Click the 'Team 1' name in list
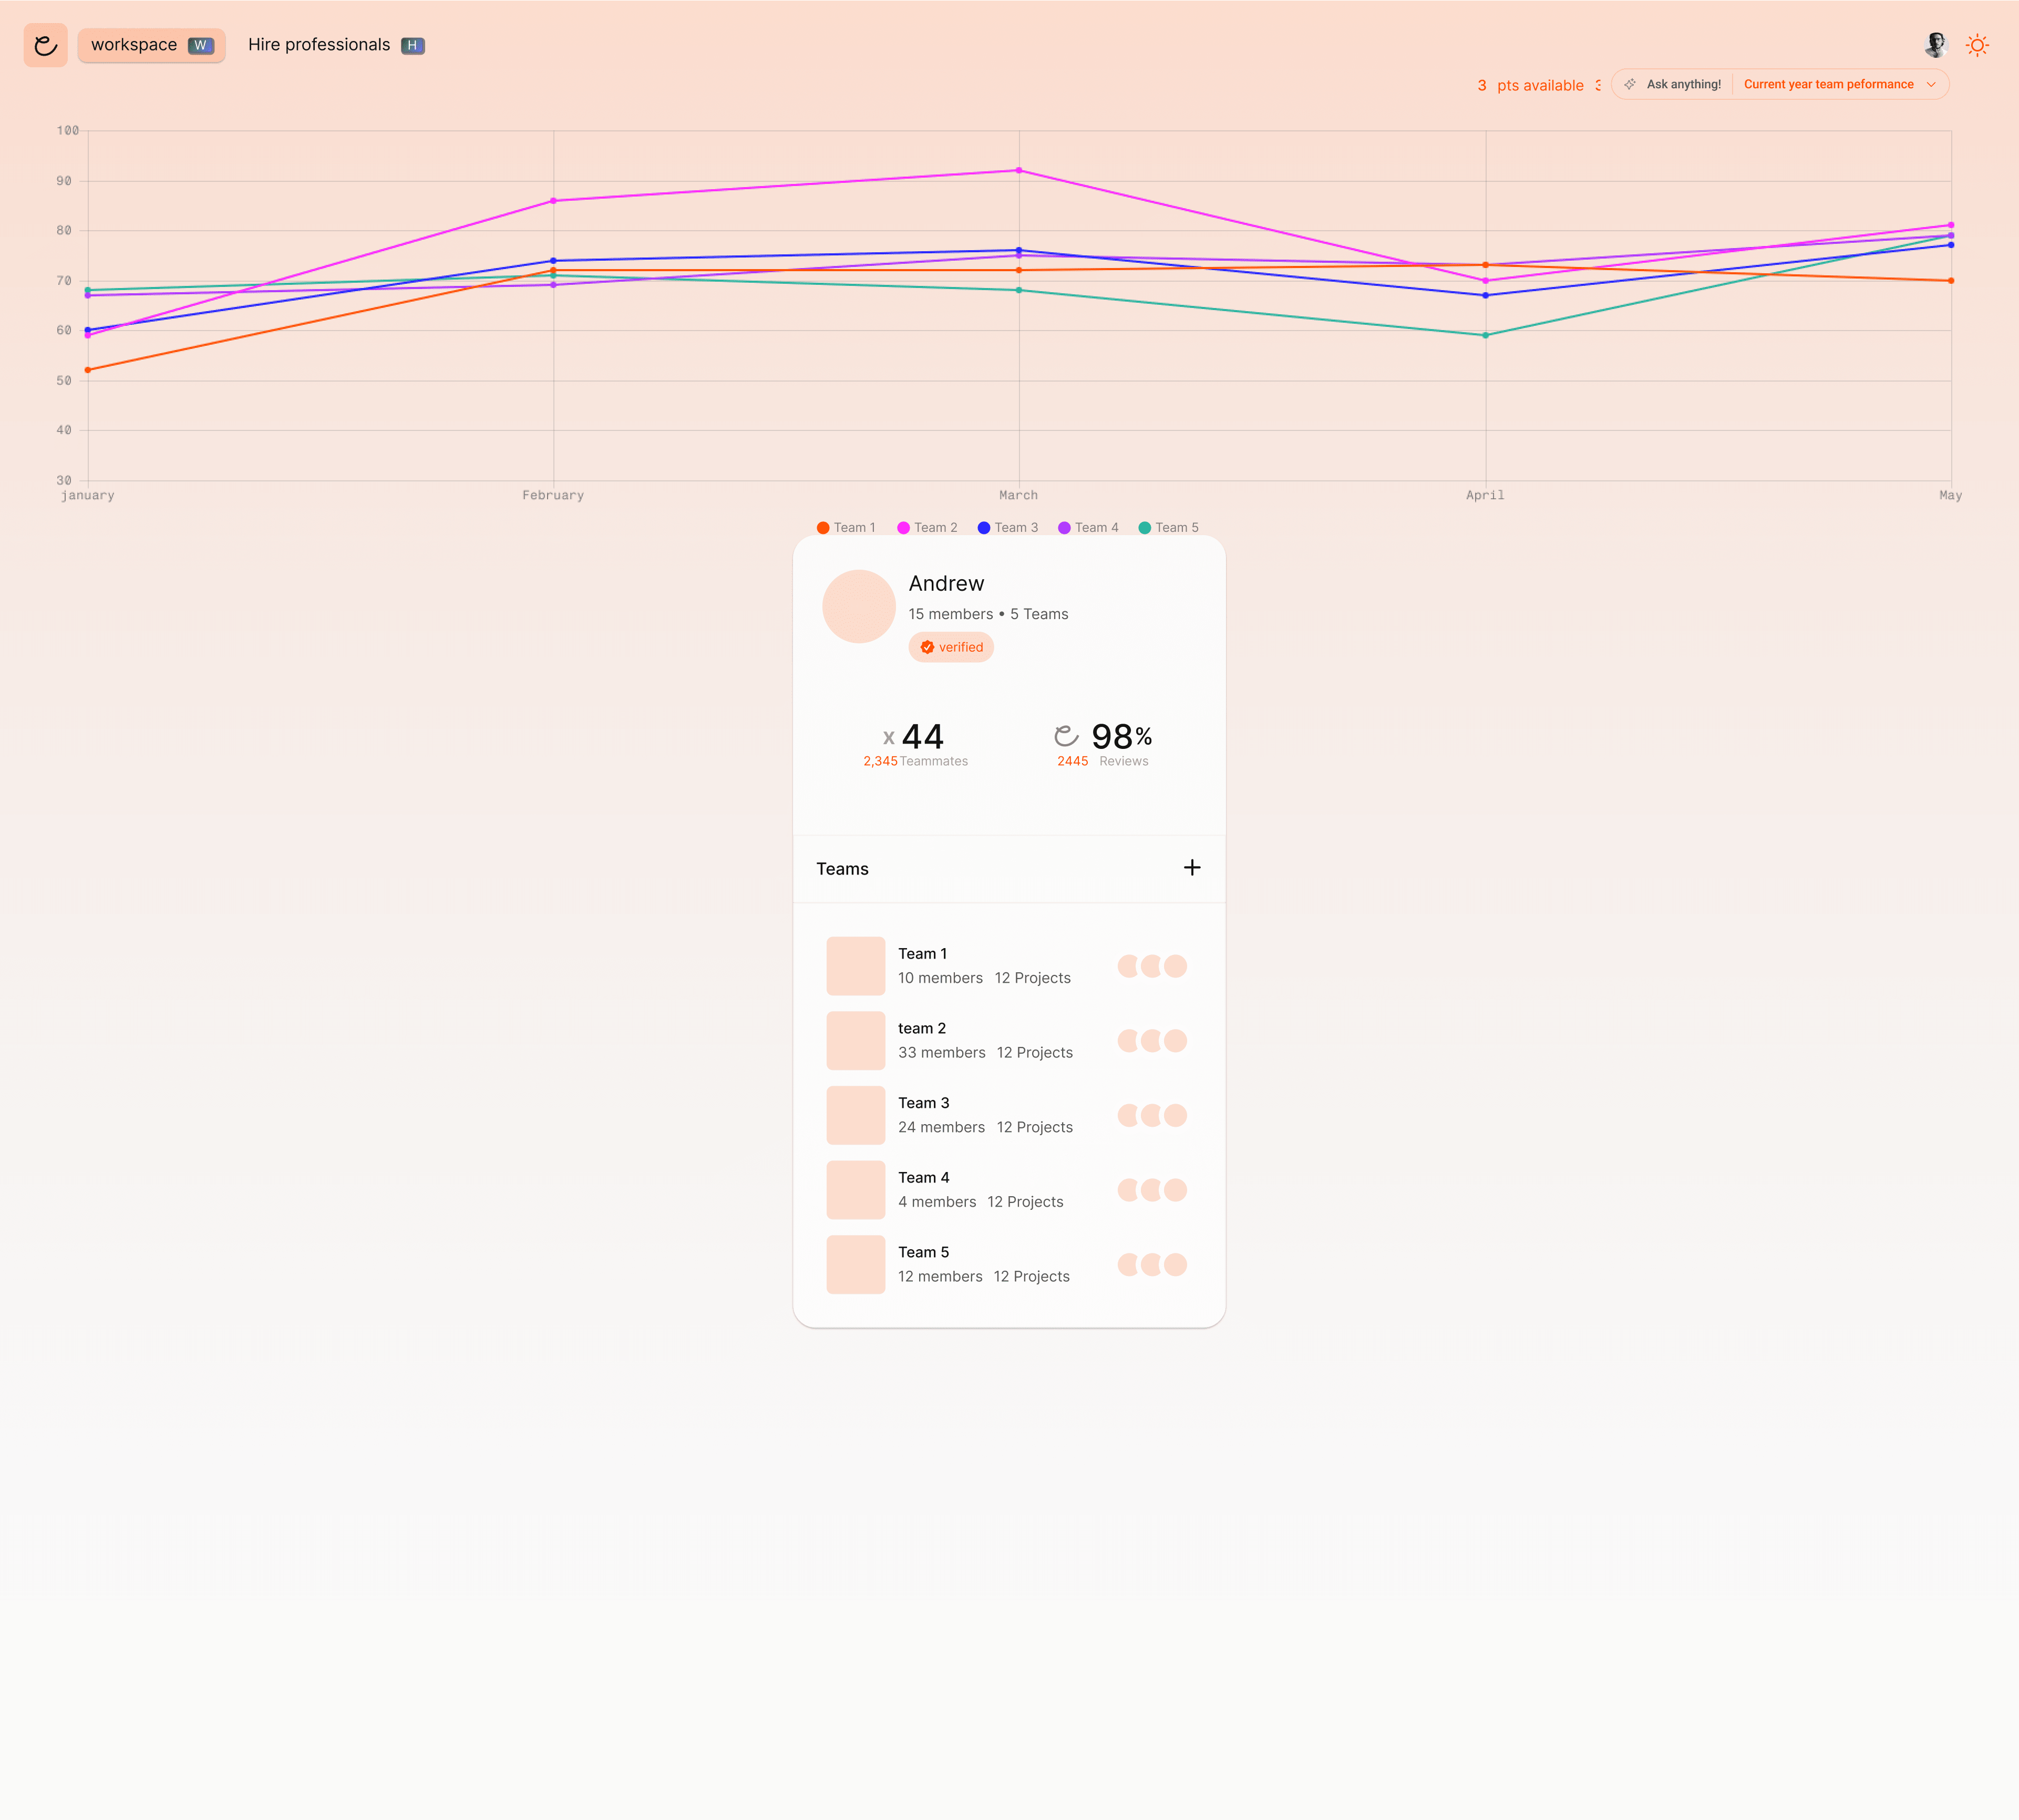Image resolution: width=2019 pixels, height=1820 pixels. tap(922, 954)
